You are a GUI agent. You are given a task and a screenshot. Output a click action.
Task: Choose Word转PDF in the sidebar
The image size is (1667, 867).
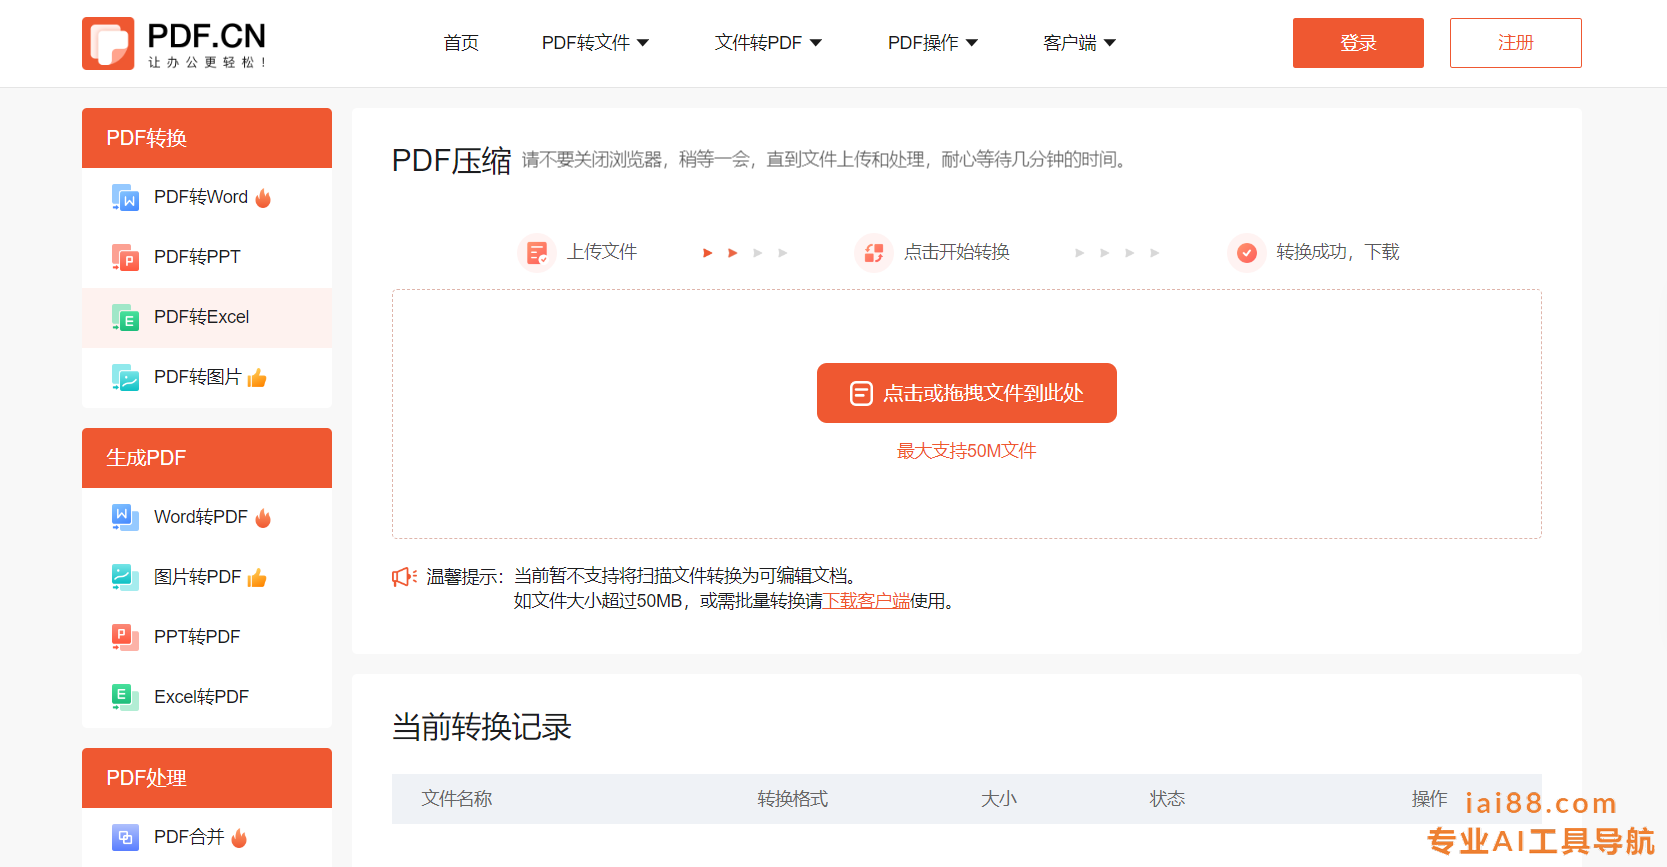point(207,518)
